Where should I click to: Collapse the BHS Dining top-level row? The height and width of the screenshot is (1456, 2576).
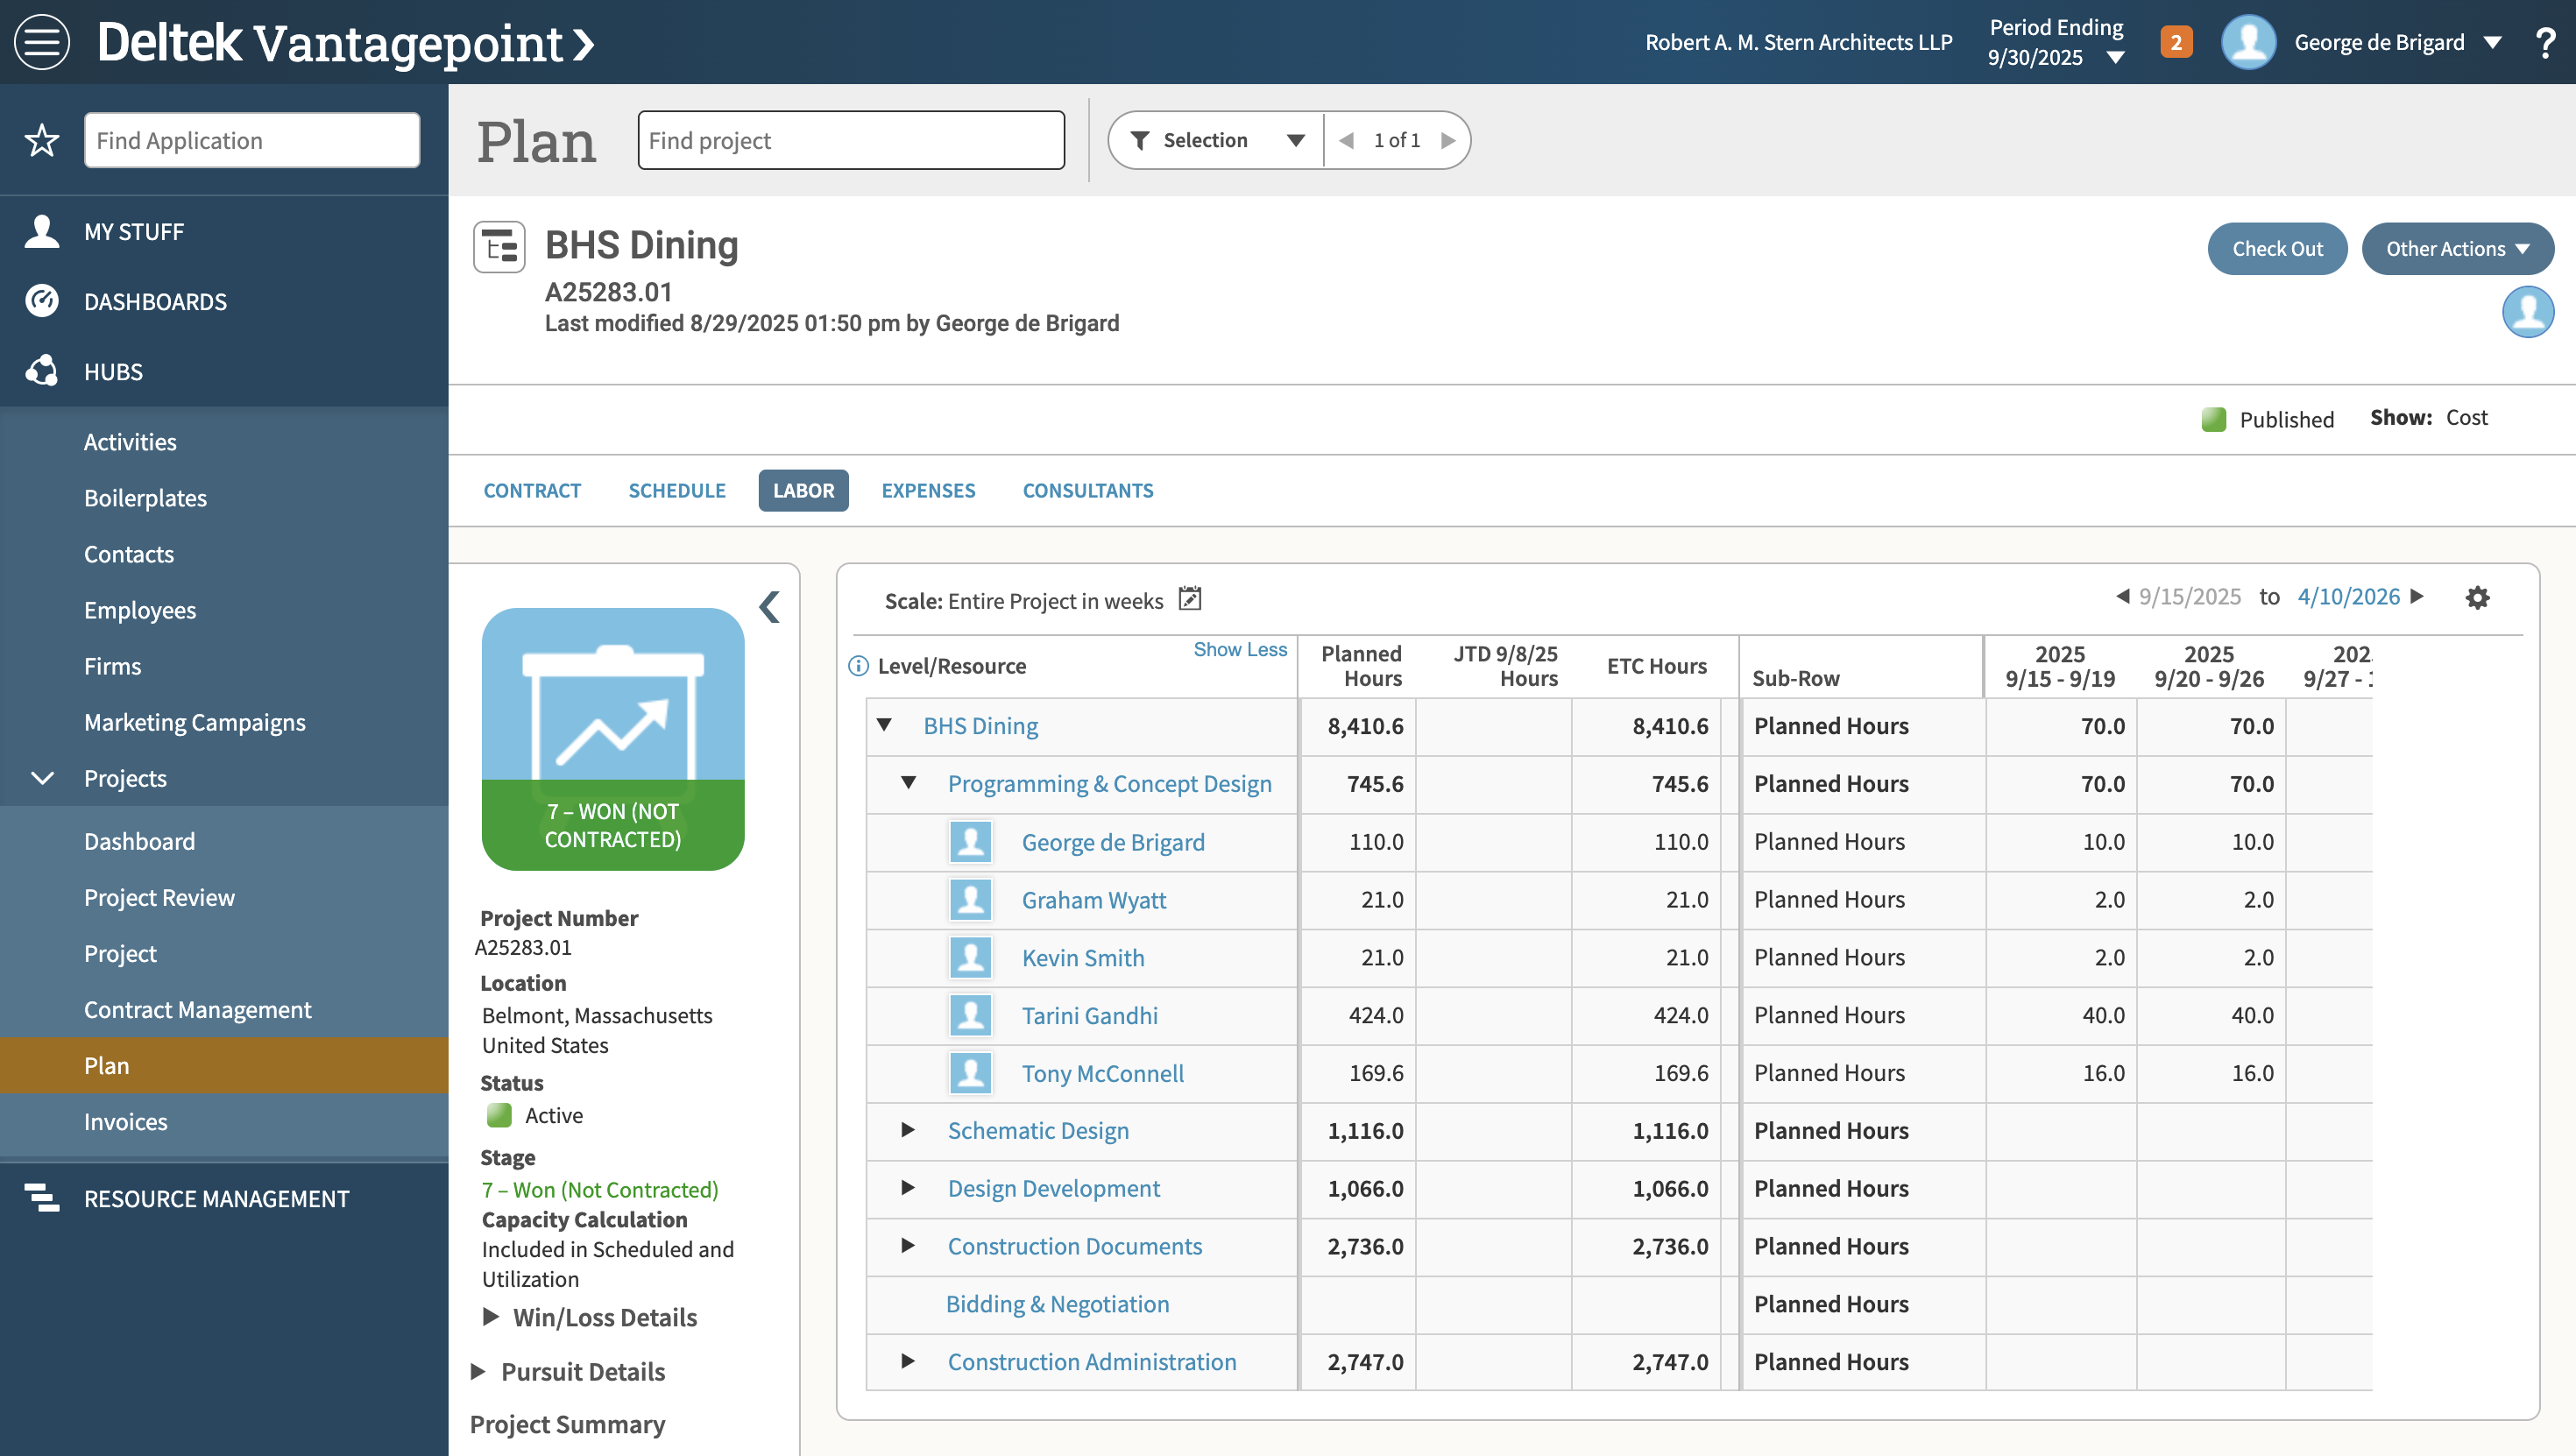pyautogui.click(x=884, y=725)
